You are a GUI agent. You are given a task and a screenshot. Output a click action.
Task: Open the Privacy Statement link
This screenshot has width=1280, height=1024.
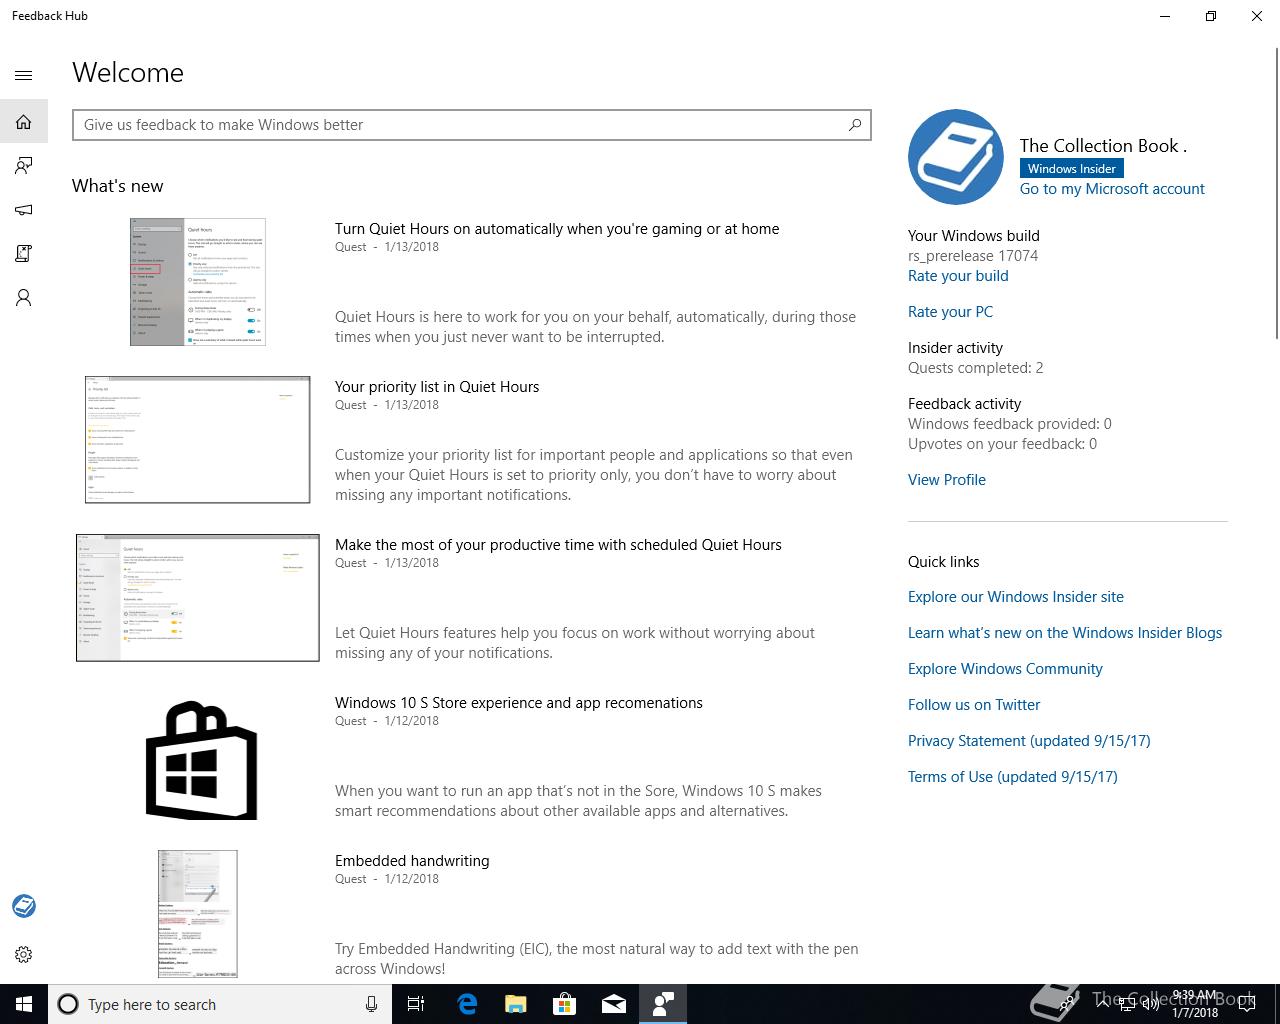pos(1029,741)
